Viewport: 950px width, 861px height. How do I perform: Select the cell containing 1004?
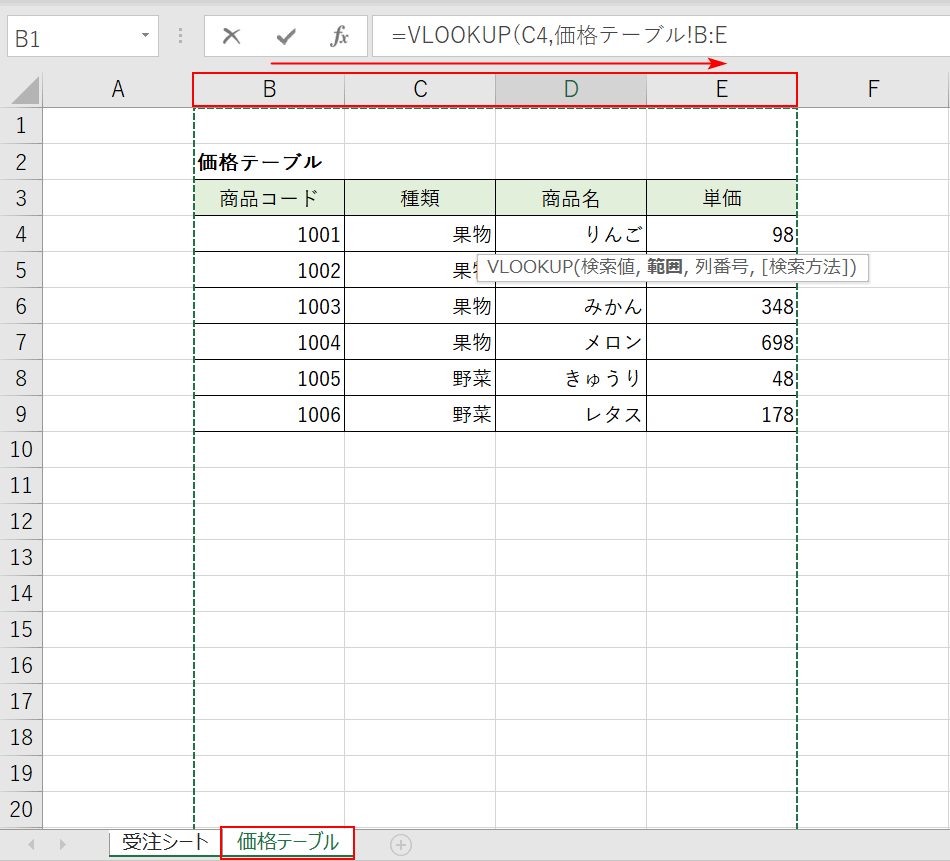point(269,342)
